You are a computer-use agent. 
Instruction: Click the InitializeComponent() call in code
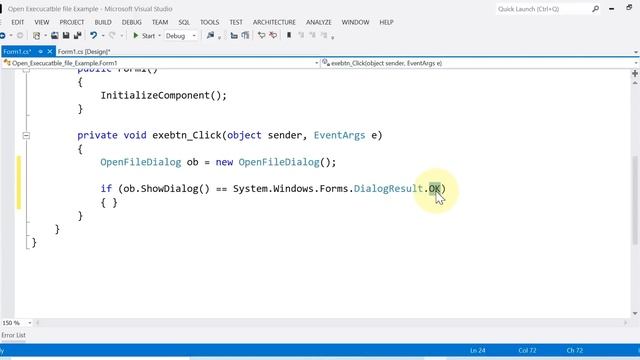163,96
